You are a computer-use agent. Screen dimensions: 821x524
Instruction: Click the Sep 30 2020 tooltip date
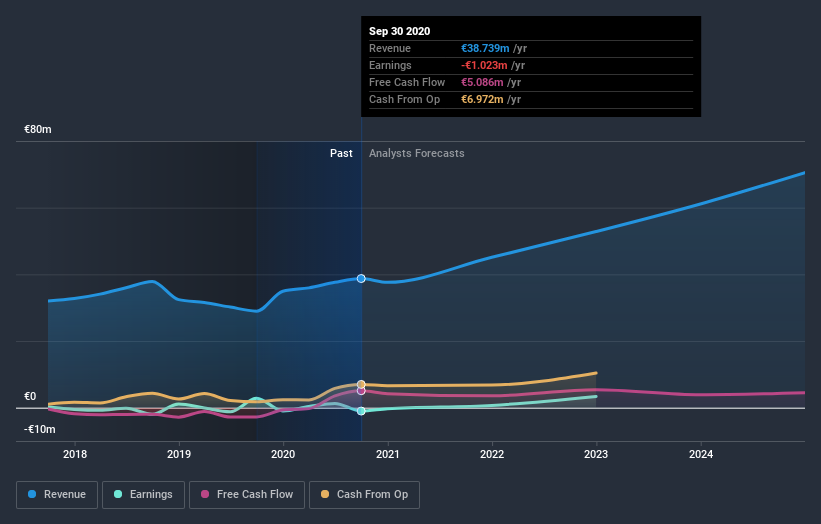pyautogui.click(x=400, y=31)
